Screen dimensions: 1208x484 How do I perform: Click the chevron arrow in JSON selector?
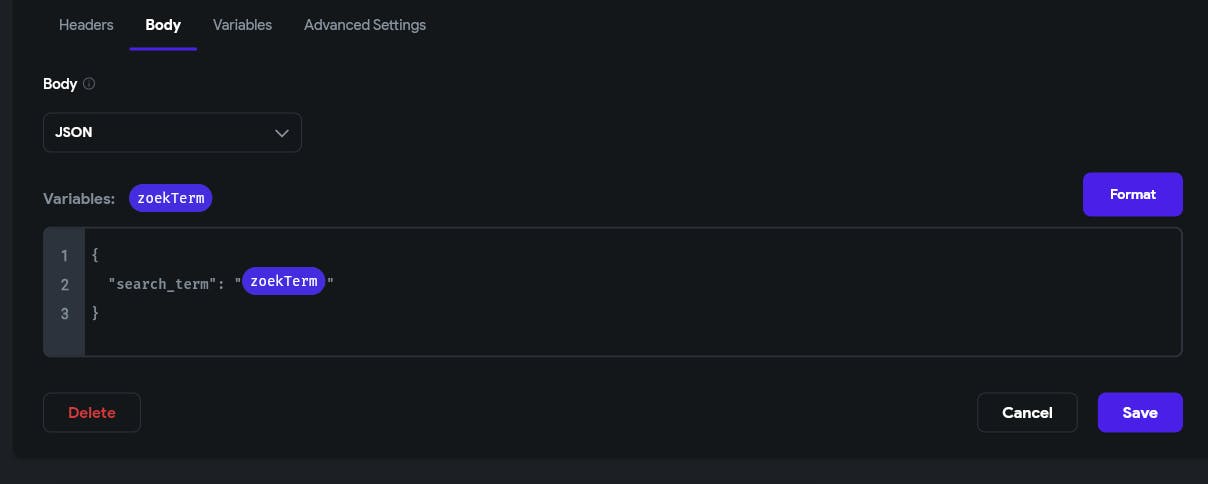282,132
